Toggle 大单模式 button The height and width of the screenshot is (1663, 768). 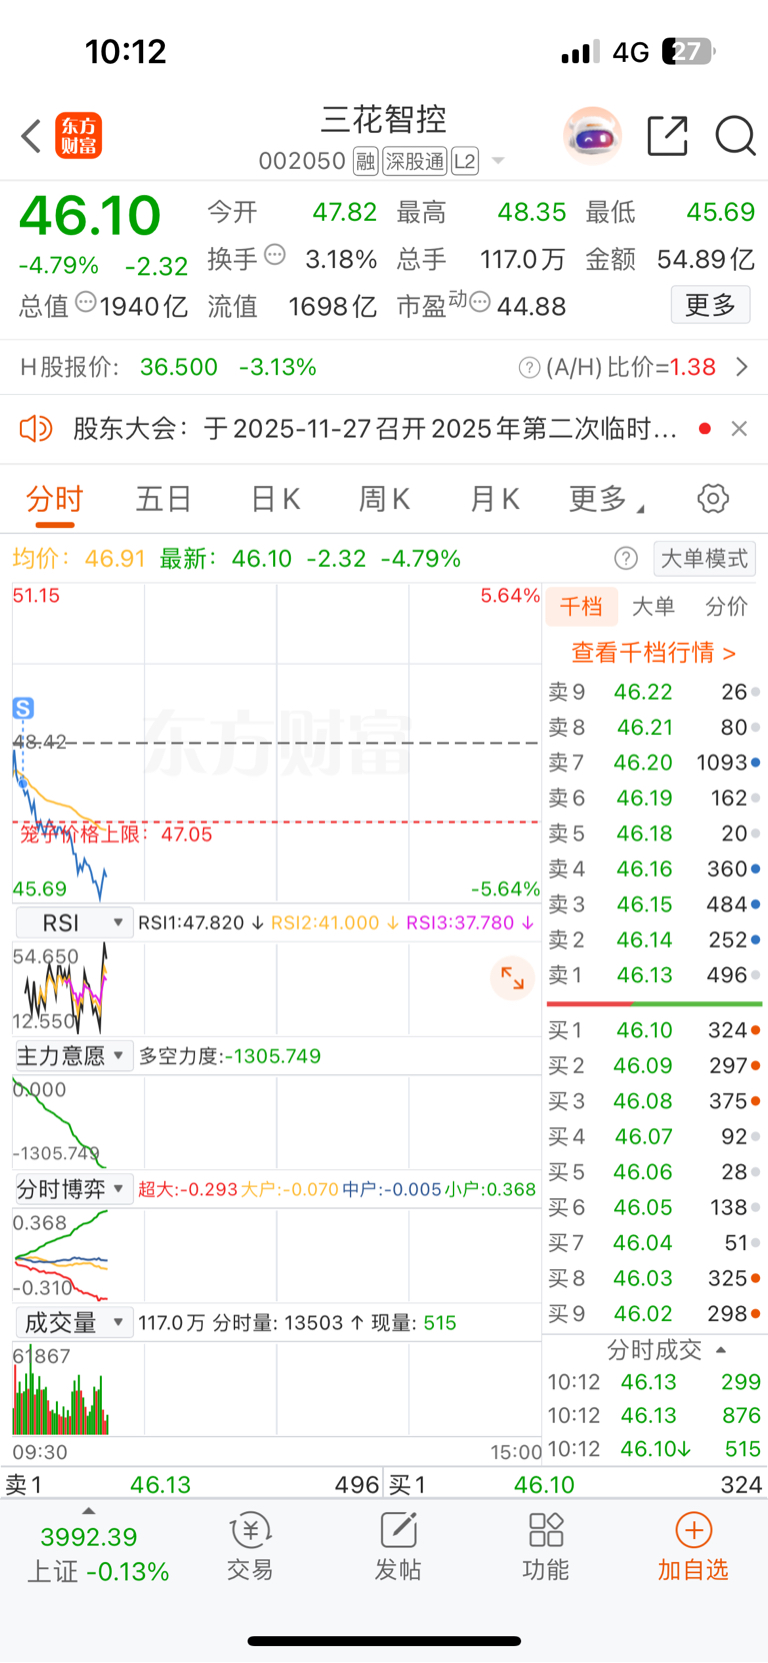tap(705, 558)
